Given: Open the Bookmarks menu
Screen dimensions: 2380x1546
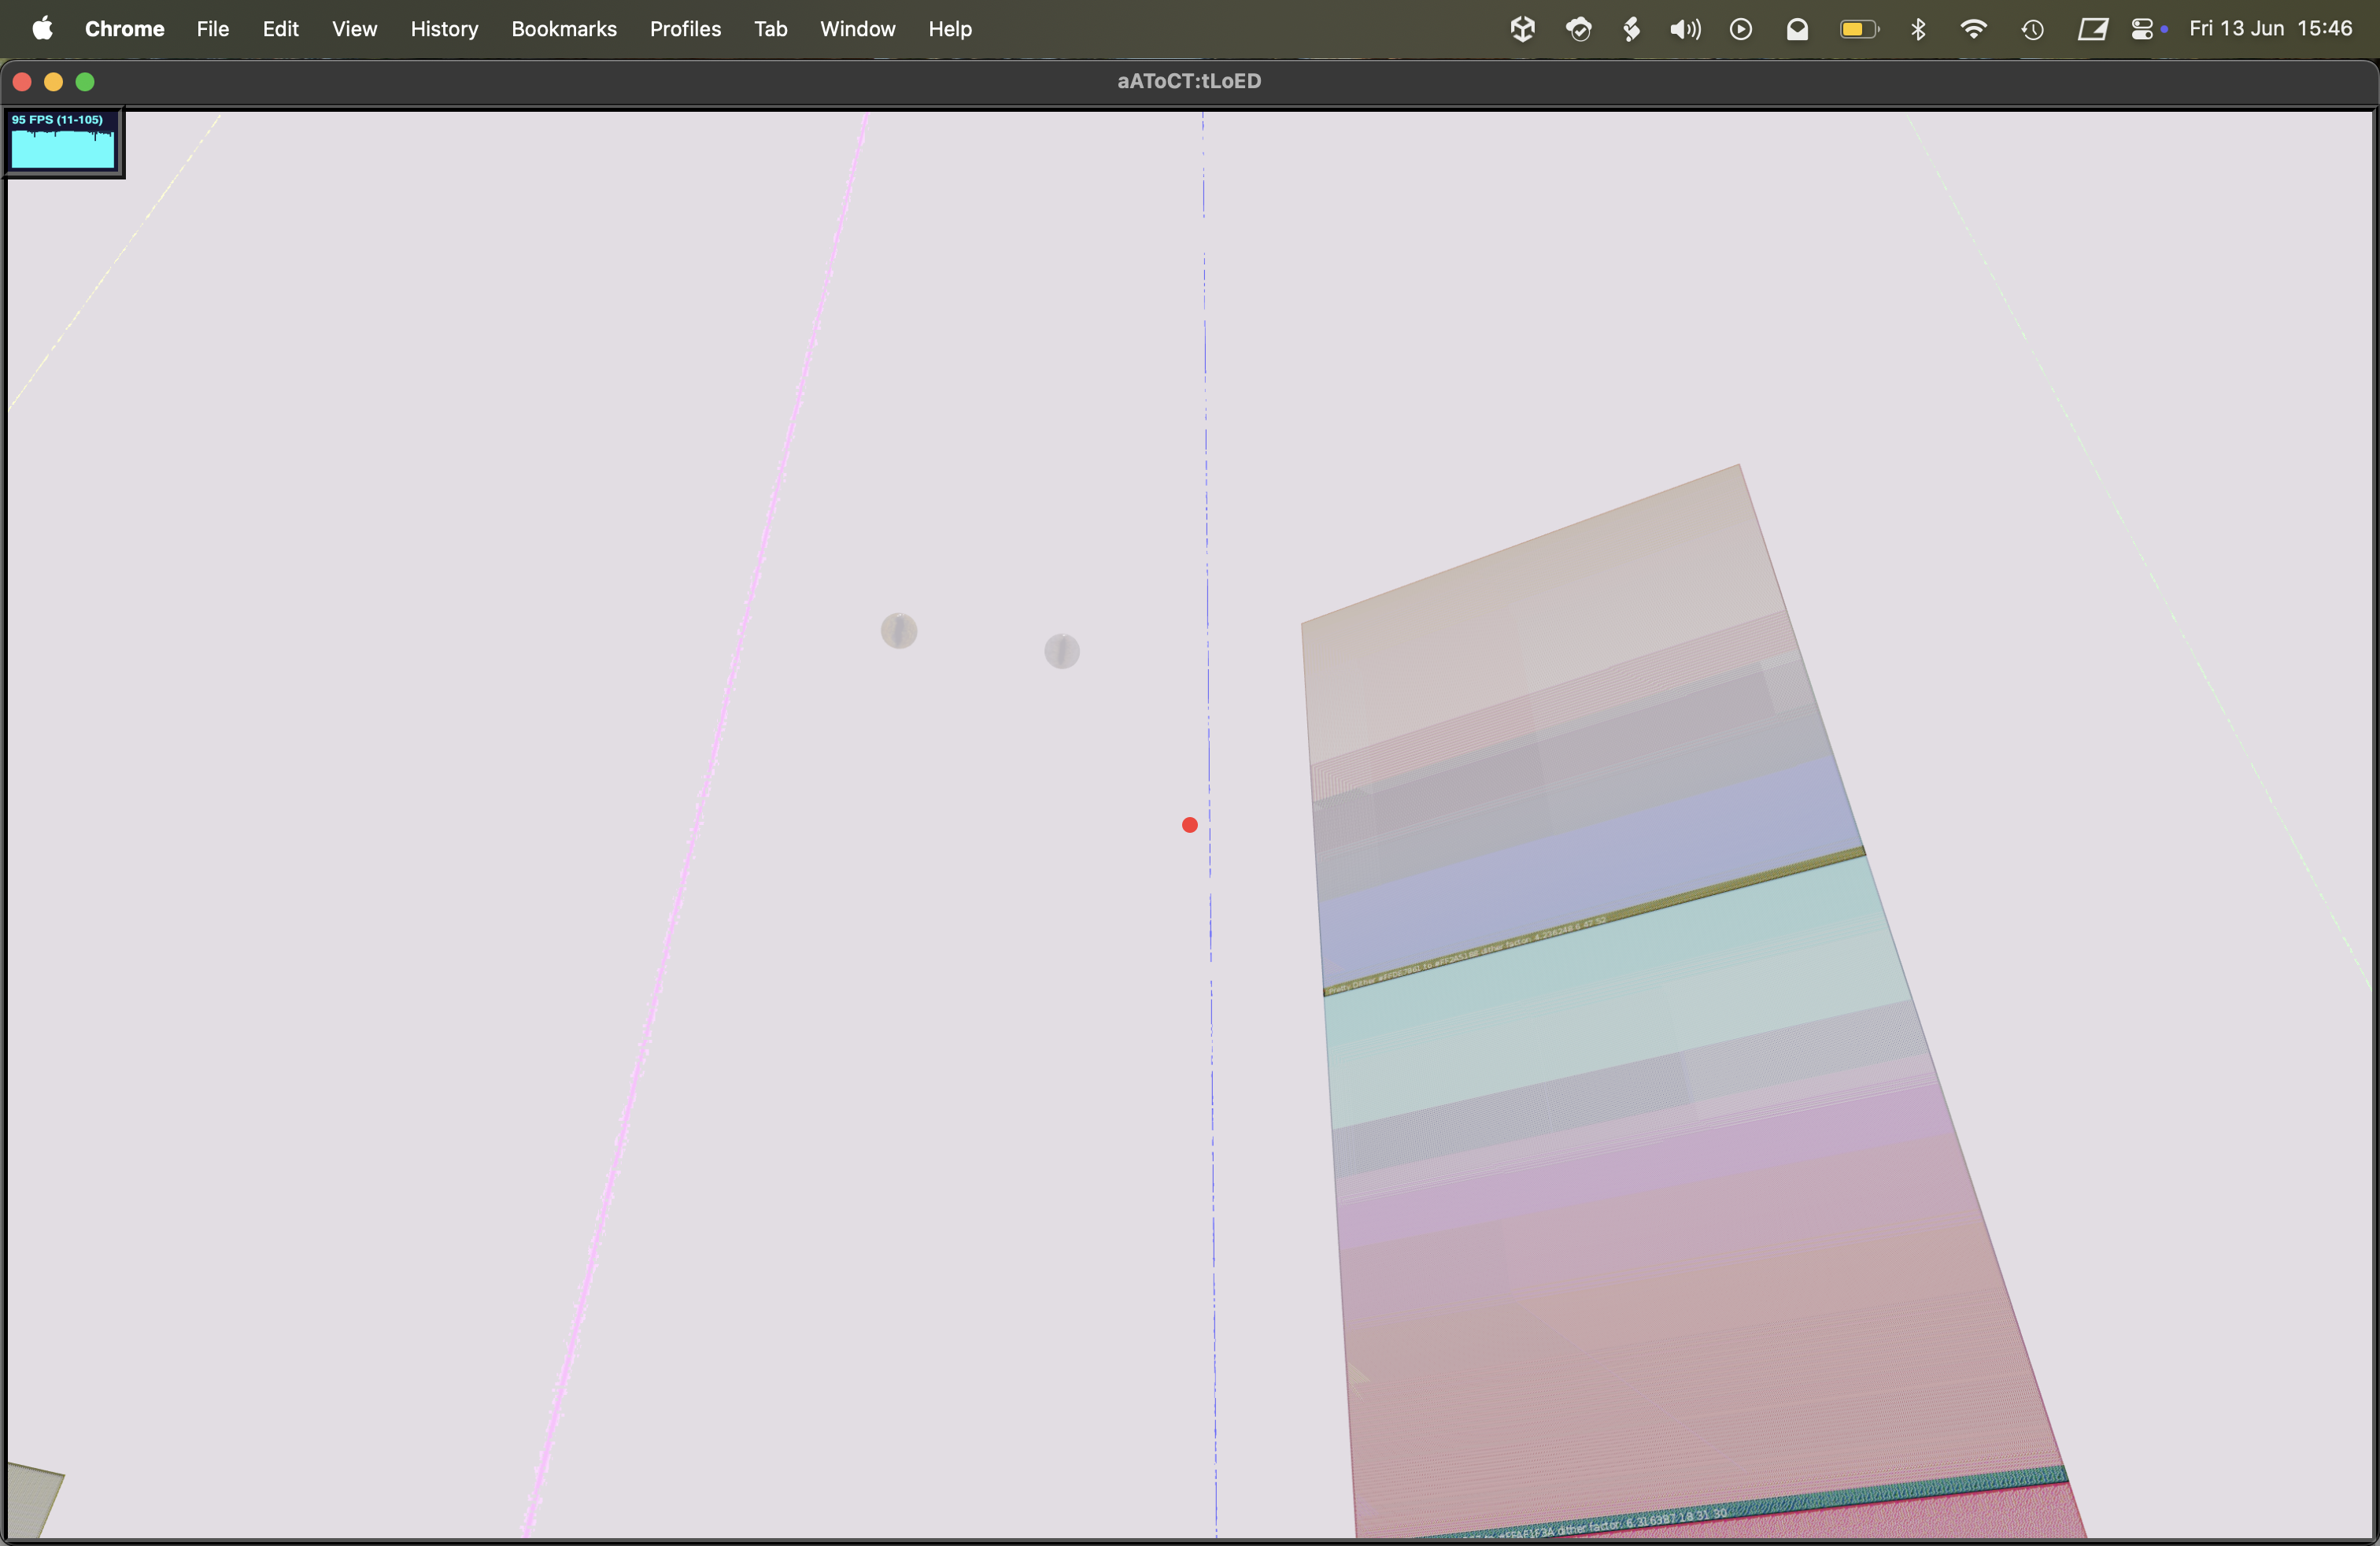Looking at the screenshot, I should 564,29.
